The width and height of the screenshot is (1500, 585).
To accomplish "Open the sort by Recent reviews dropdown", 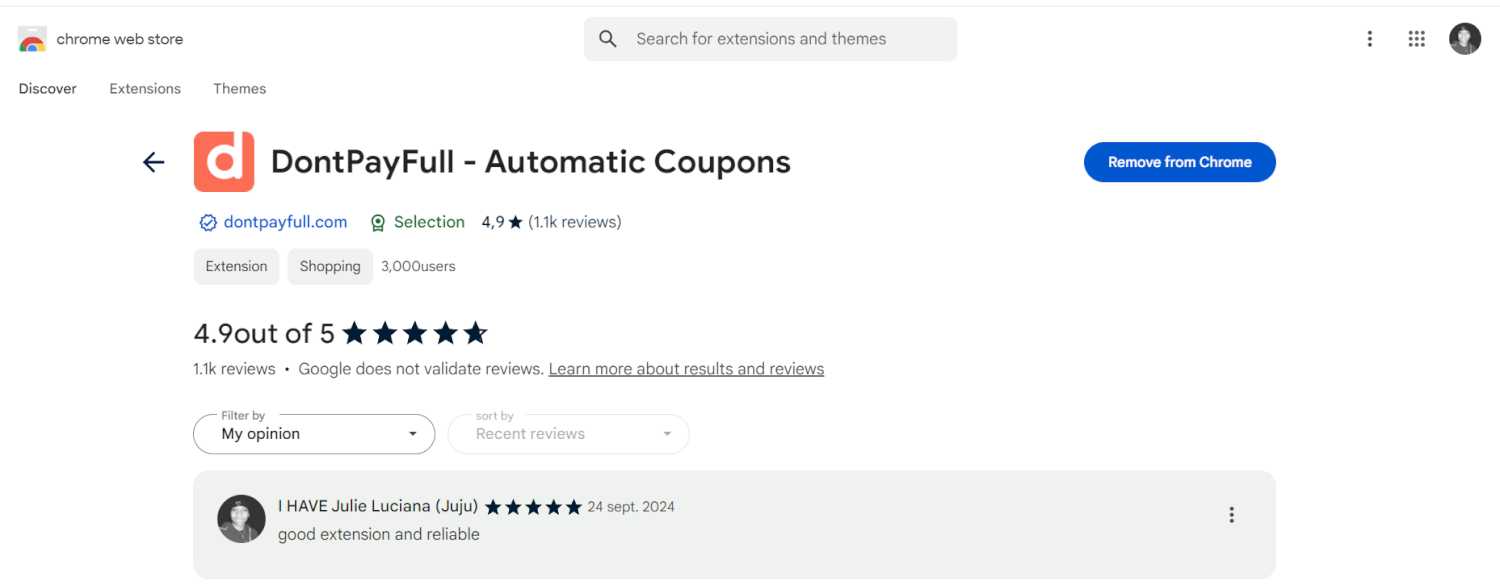I will coord(568,434).
